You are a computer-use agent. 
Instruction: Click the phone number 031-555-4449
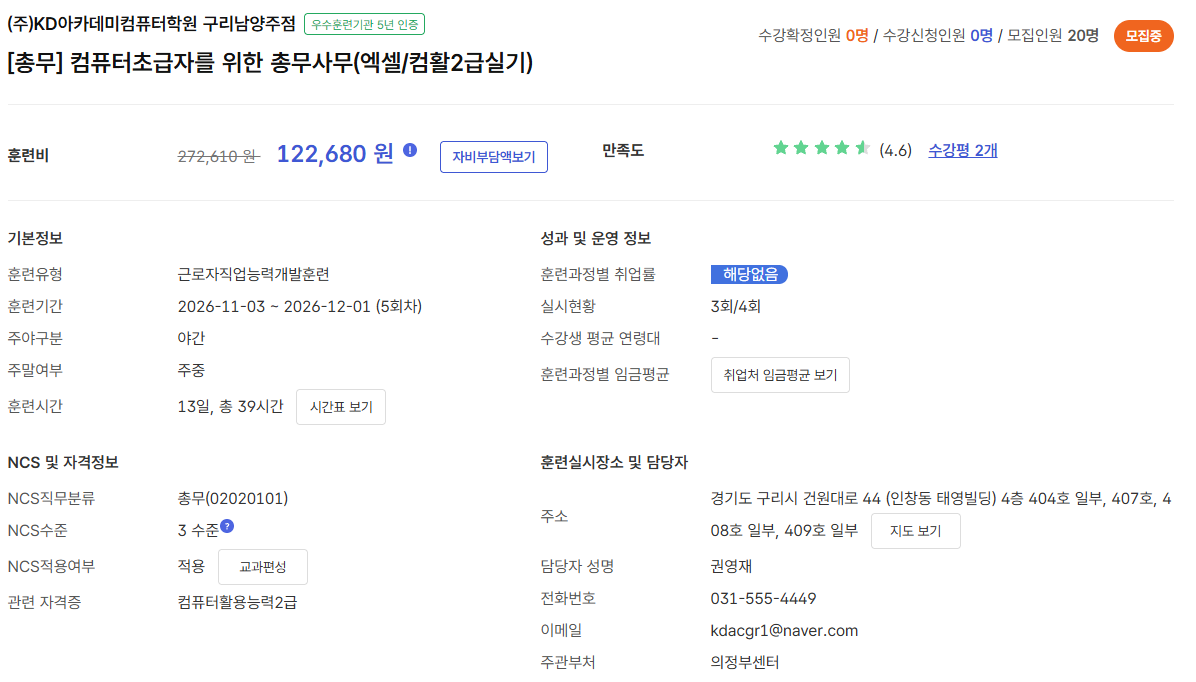point(764,599)
